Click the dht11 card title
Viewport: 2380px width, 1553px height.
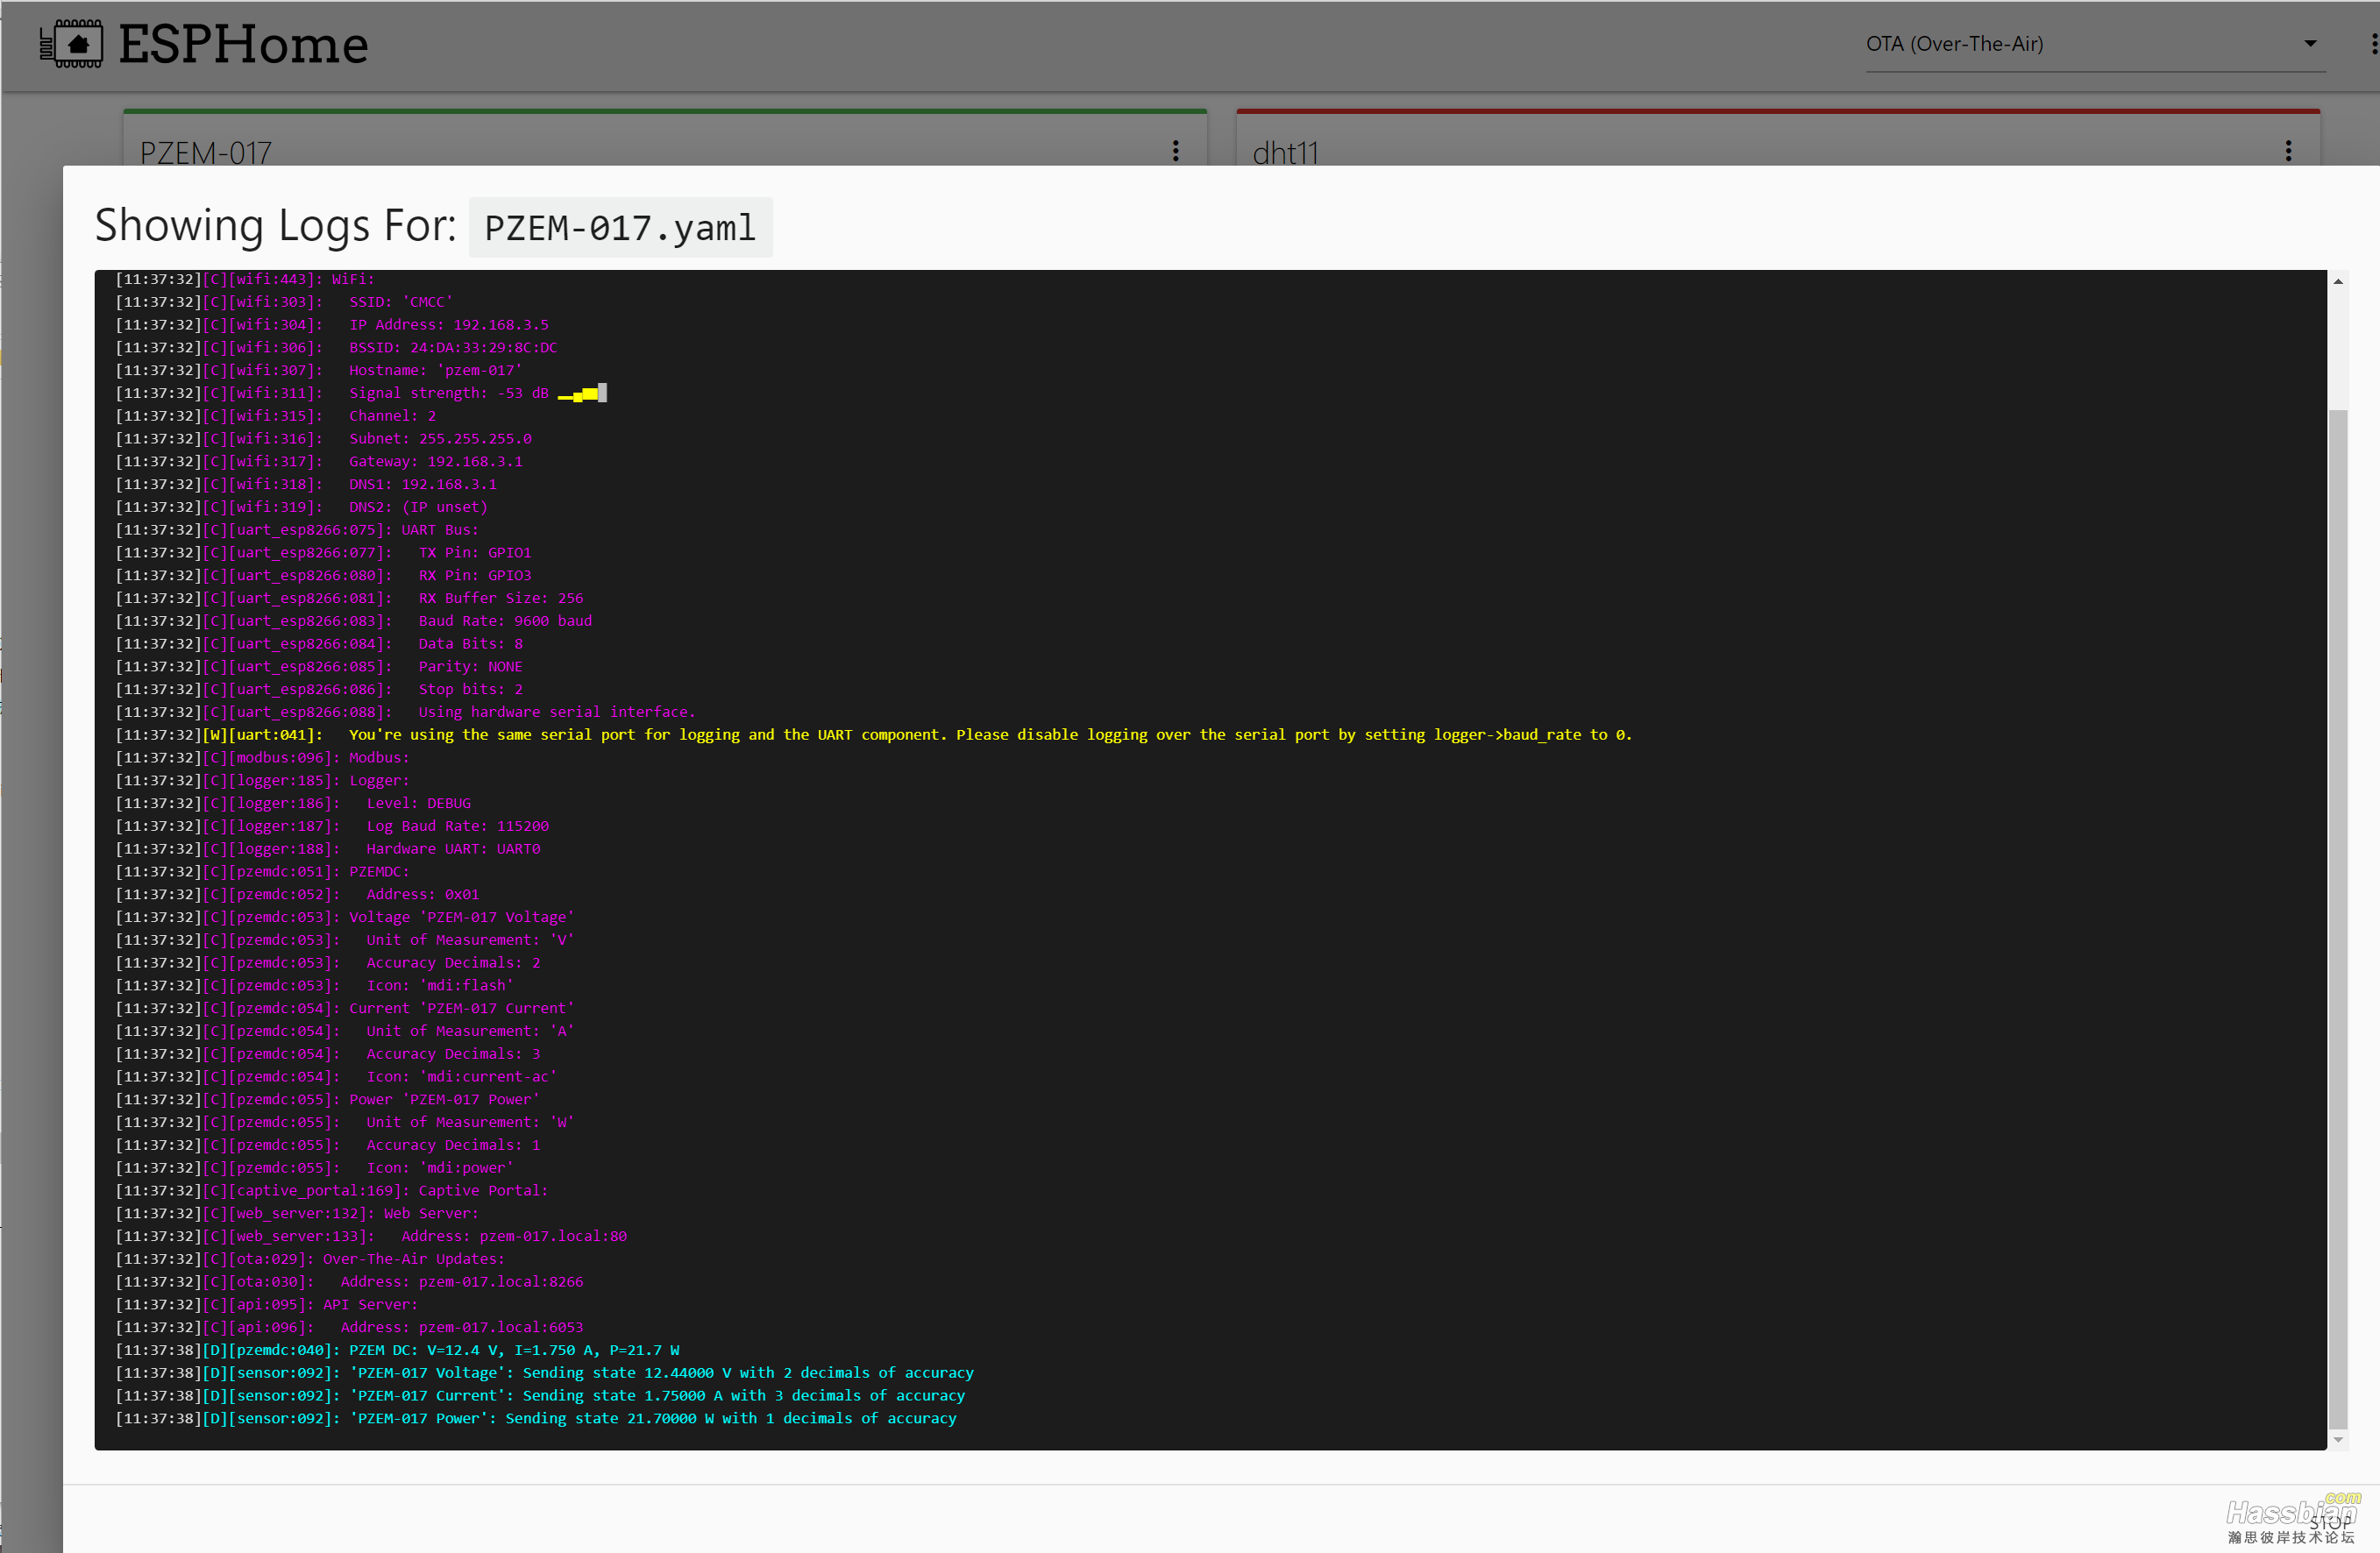[1286, 153]
